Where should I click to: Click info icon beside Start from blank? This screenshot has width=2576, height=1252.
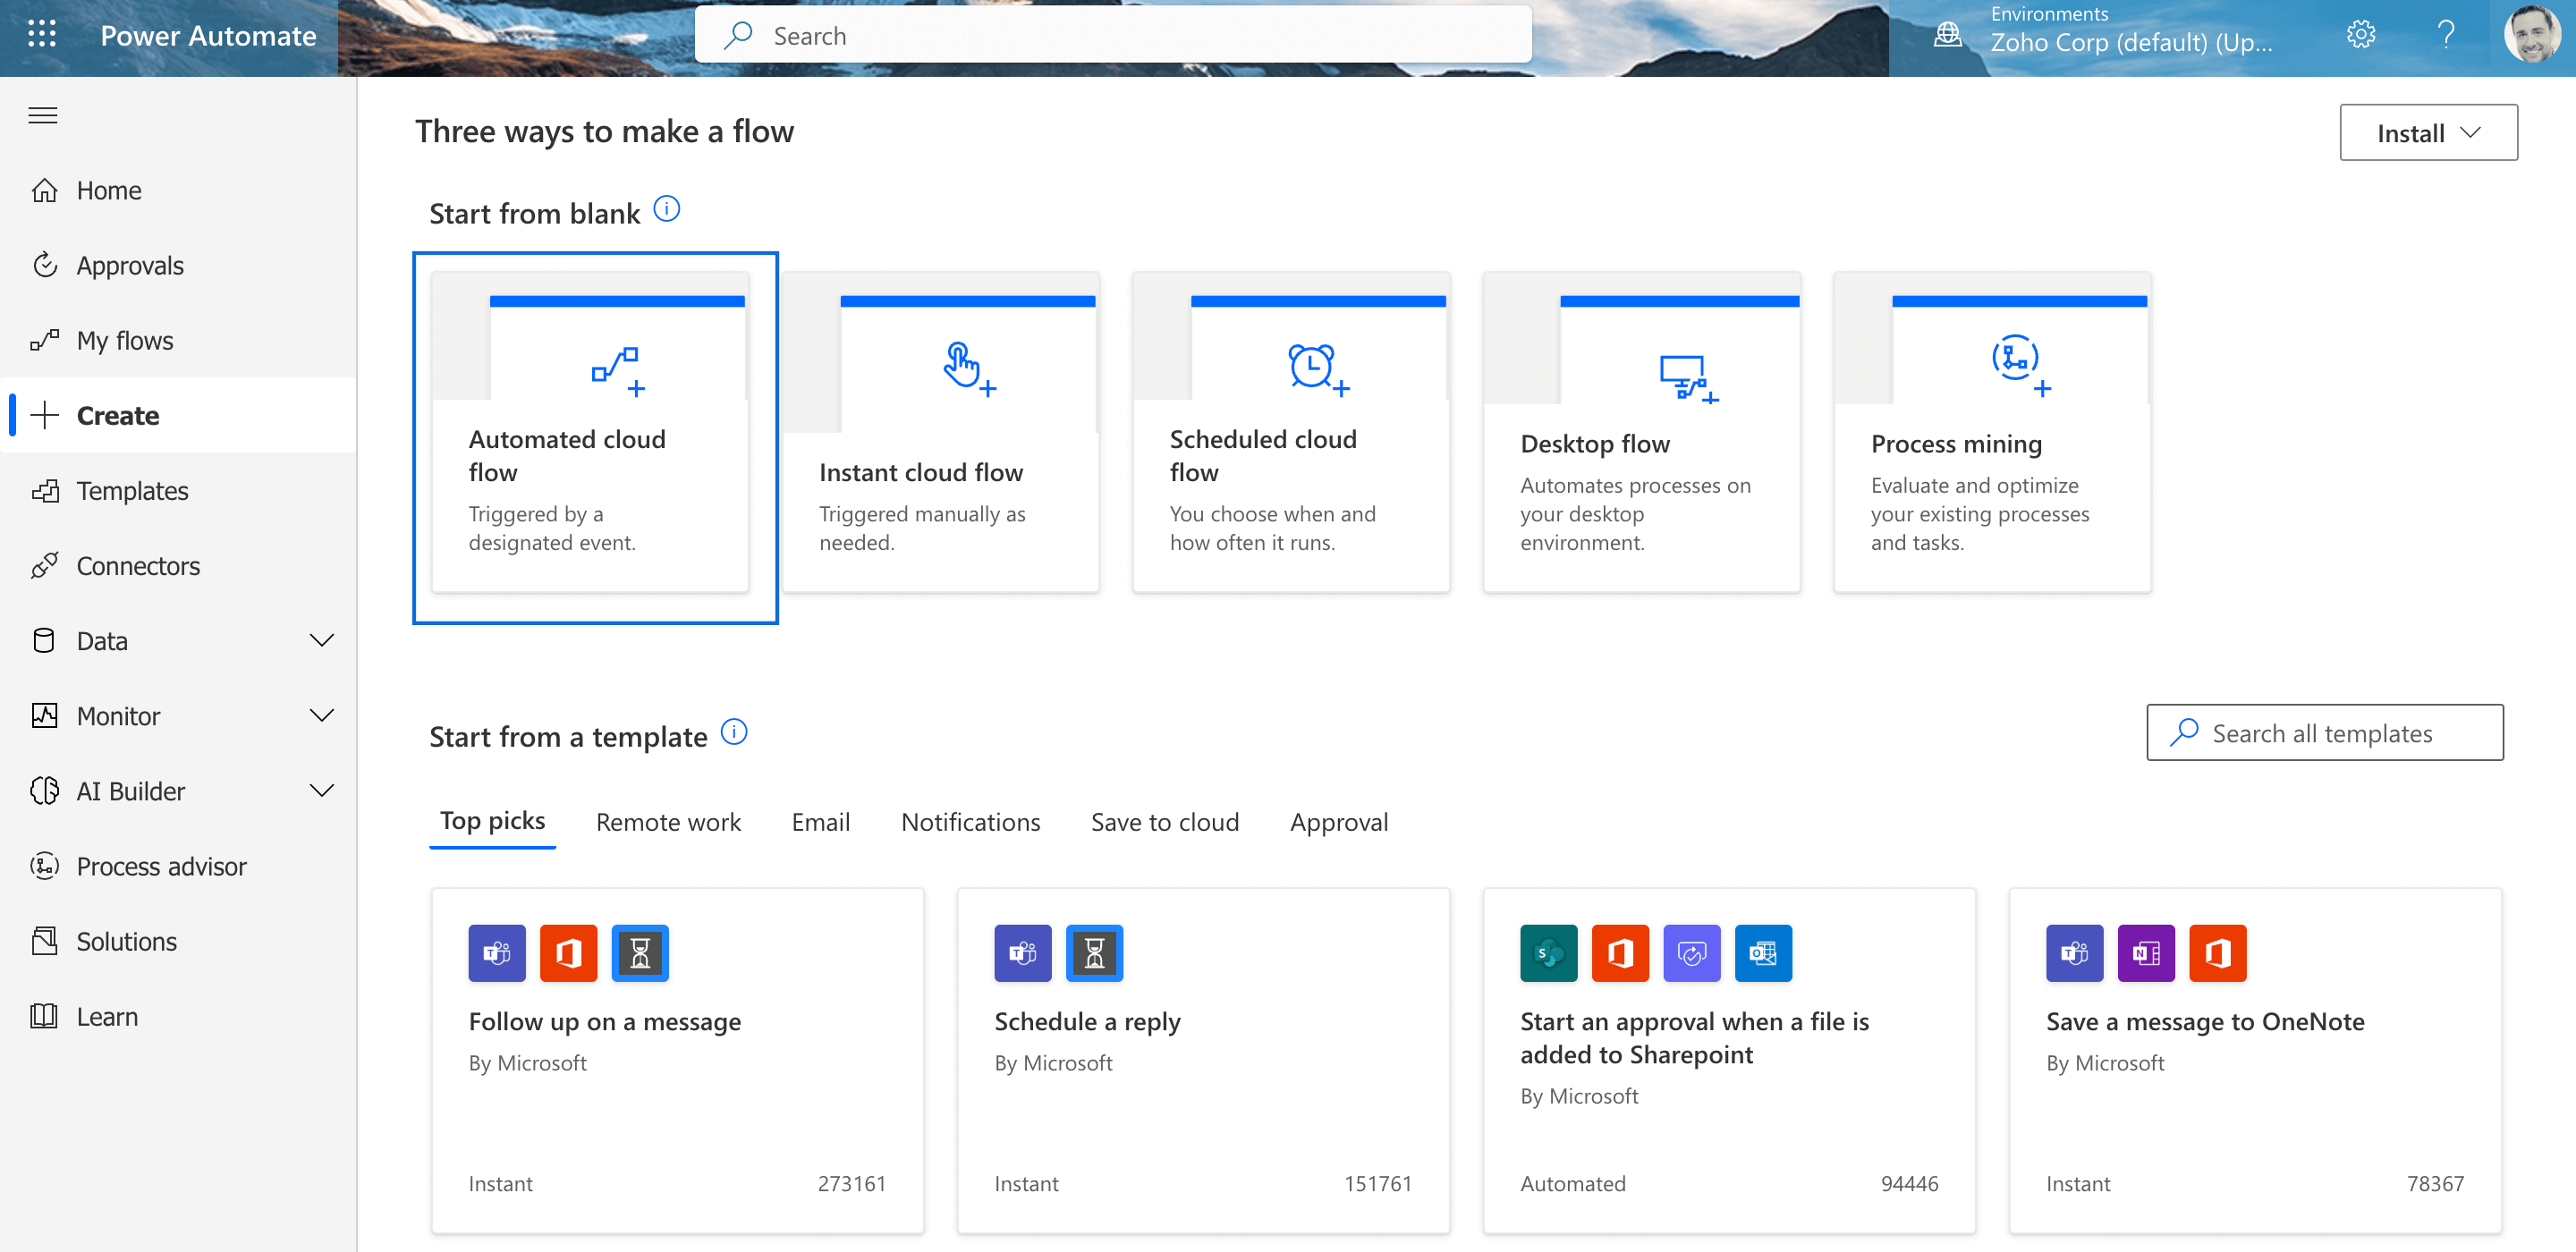pos(667,209)
